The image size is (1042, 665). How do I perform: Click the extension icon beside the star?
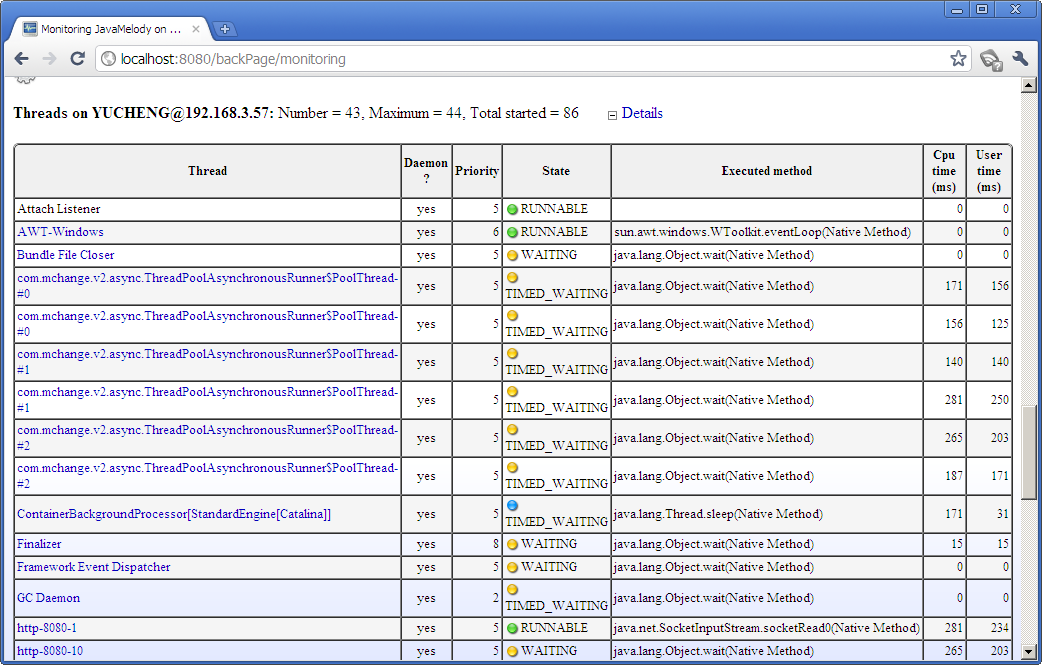991,60
